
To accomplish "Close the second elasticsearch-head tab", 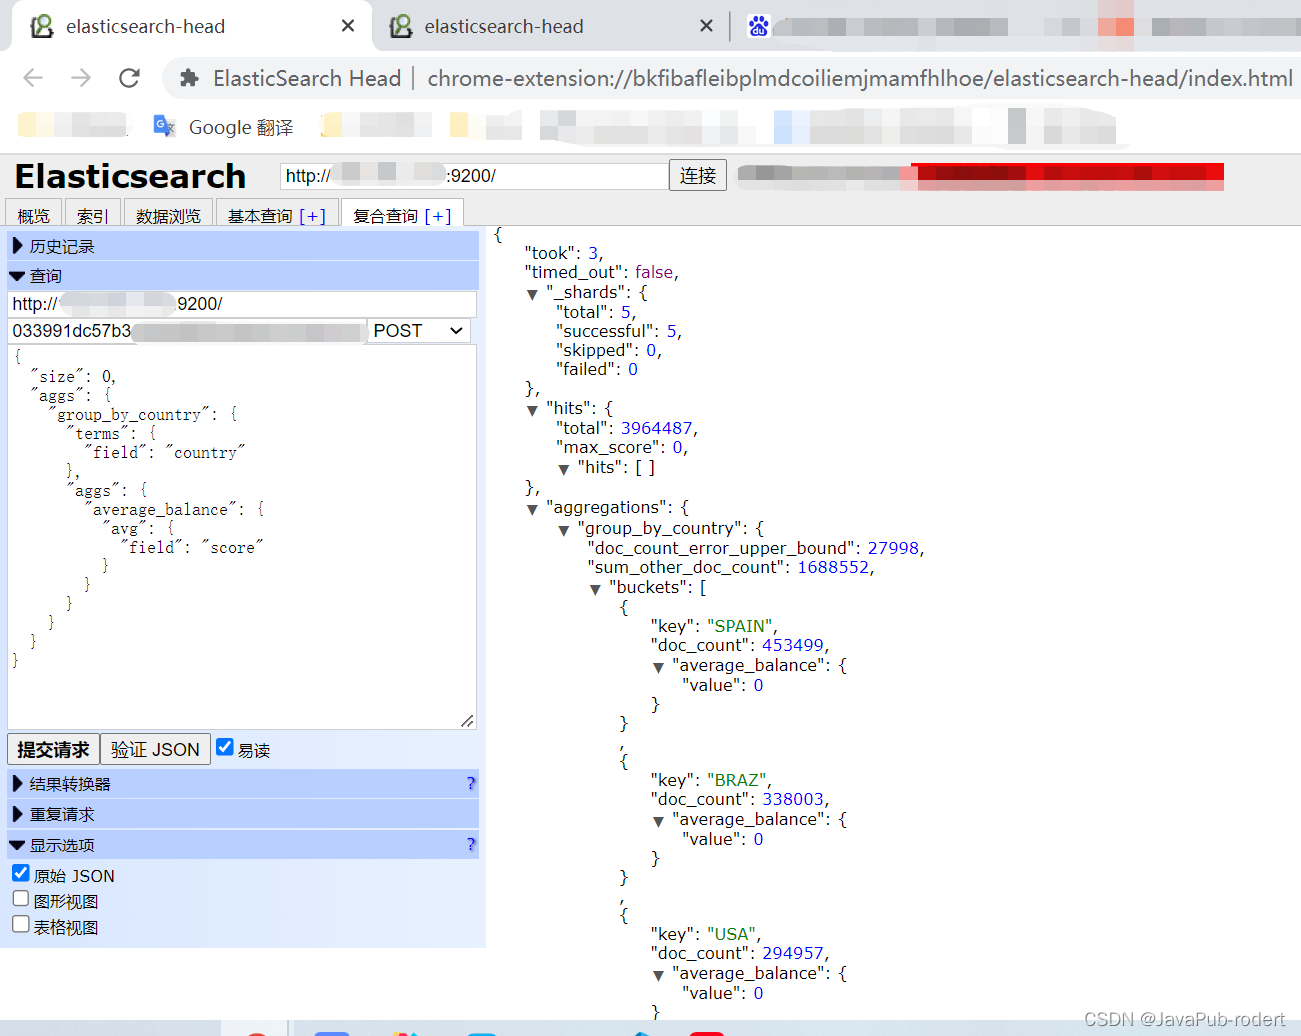I will point(706,26).
